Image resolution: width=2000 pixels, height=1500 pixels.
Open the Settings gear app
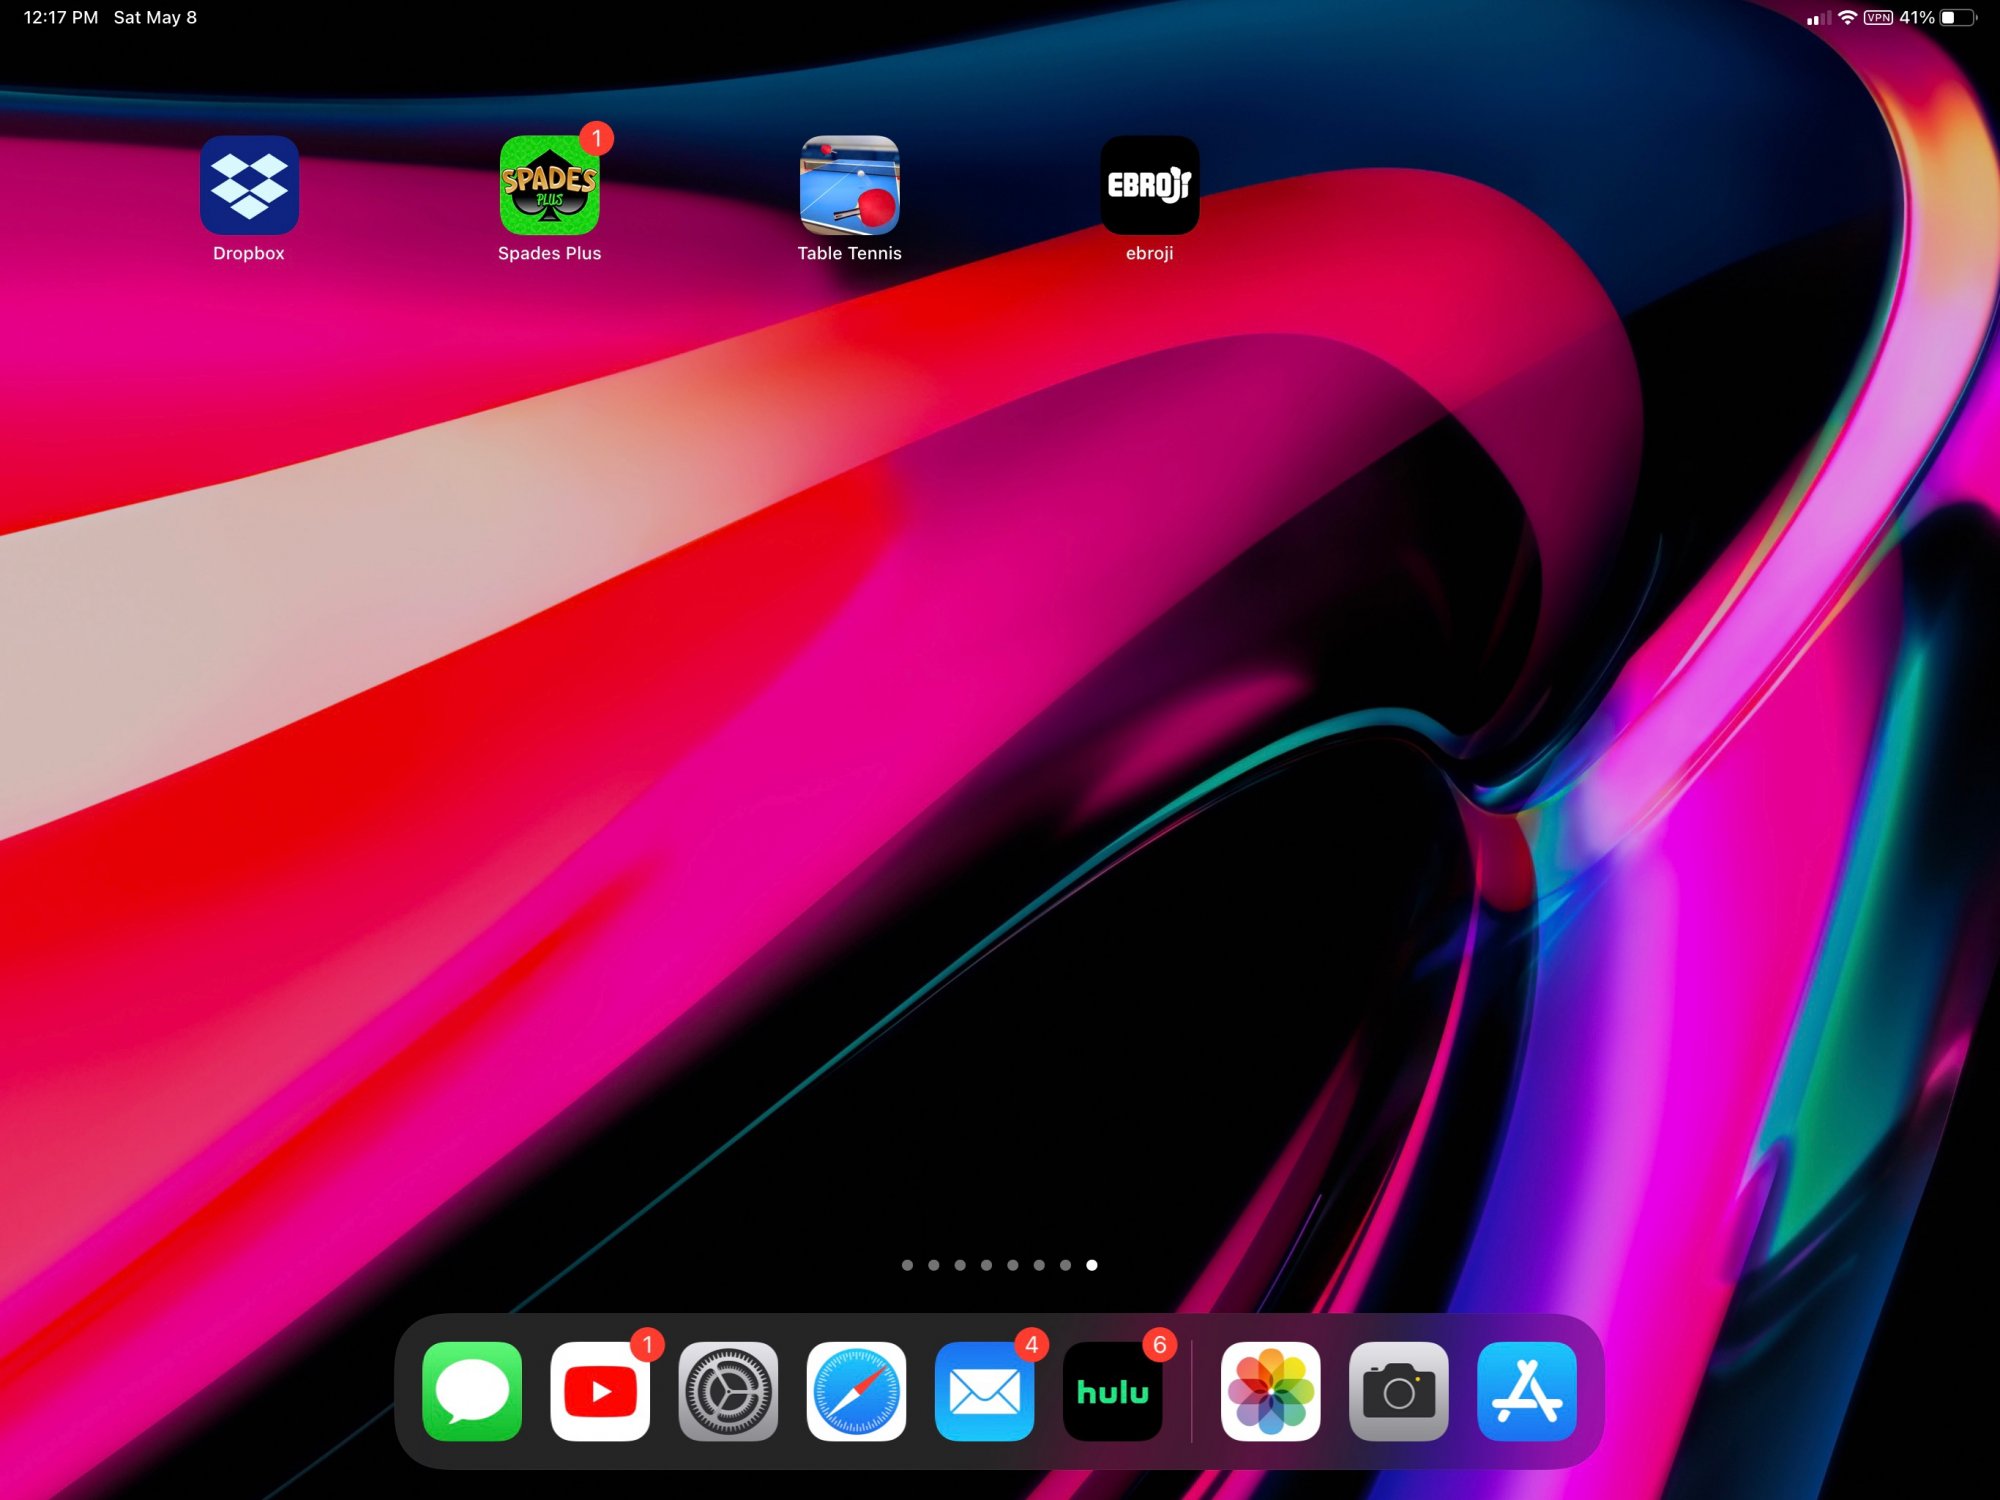[728, 1391]
